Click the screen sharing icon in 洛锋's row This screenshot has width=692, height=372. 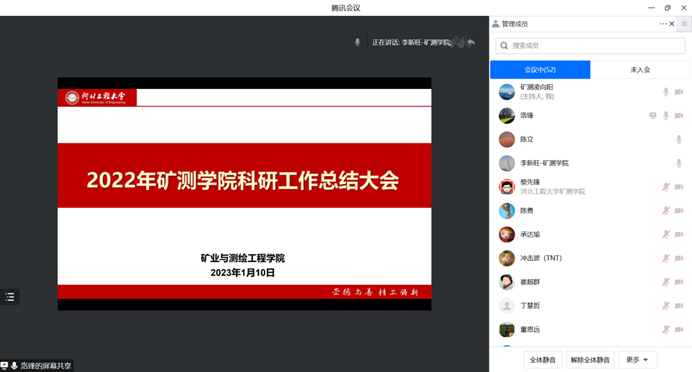click(x=653, y=116)
